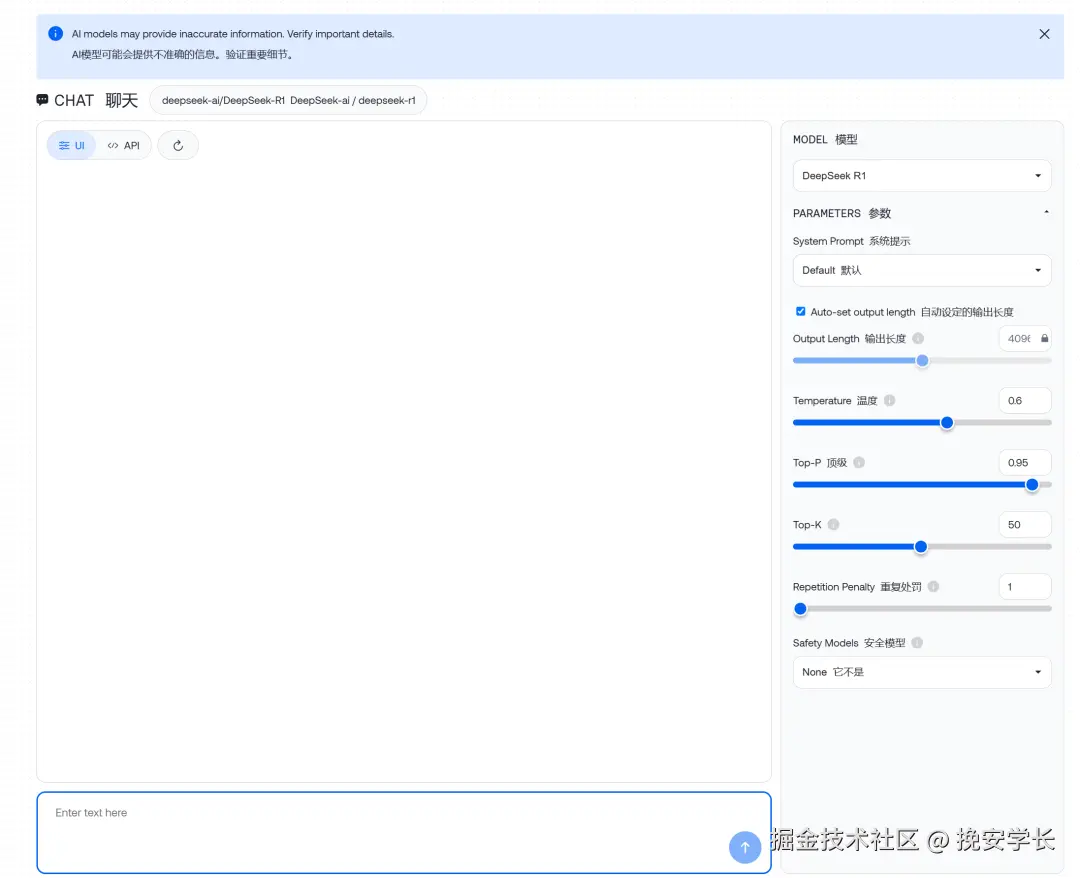Viewport: 1080px width, 878px height.
Task: Dismiss the AI models warning banner
Action: 1044,34
